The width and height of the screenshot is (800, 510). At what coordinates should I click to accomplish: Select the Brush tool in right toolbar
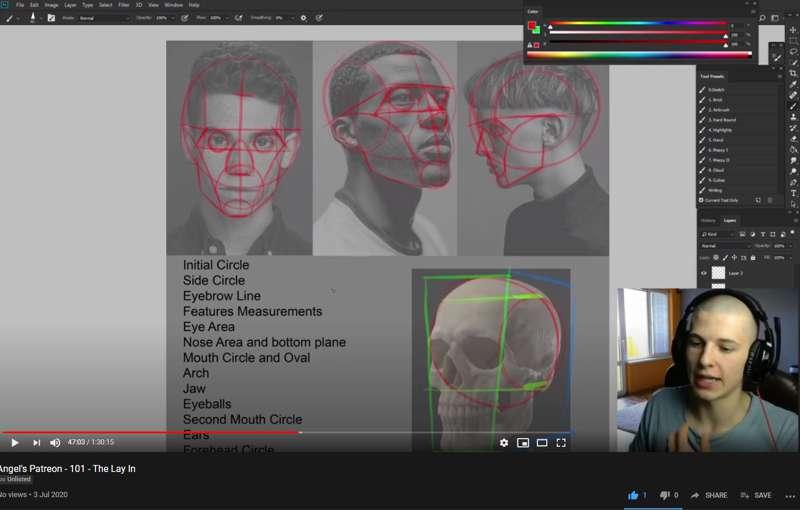[x=793, y=106]
